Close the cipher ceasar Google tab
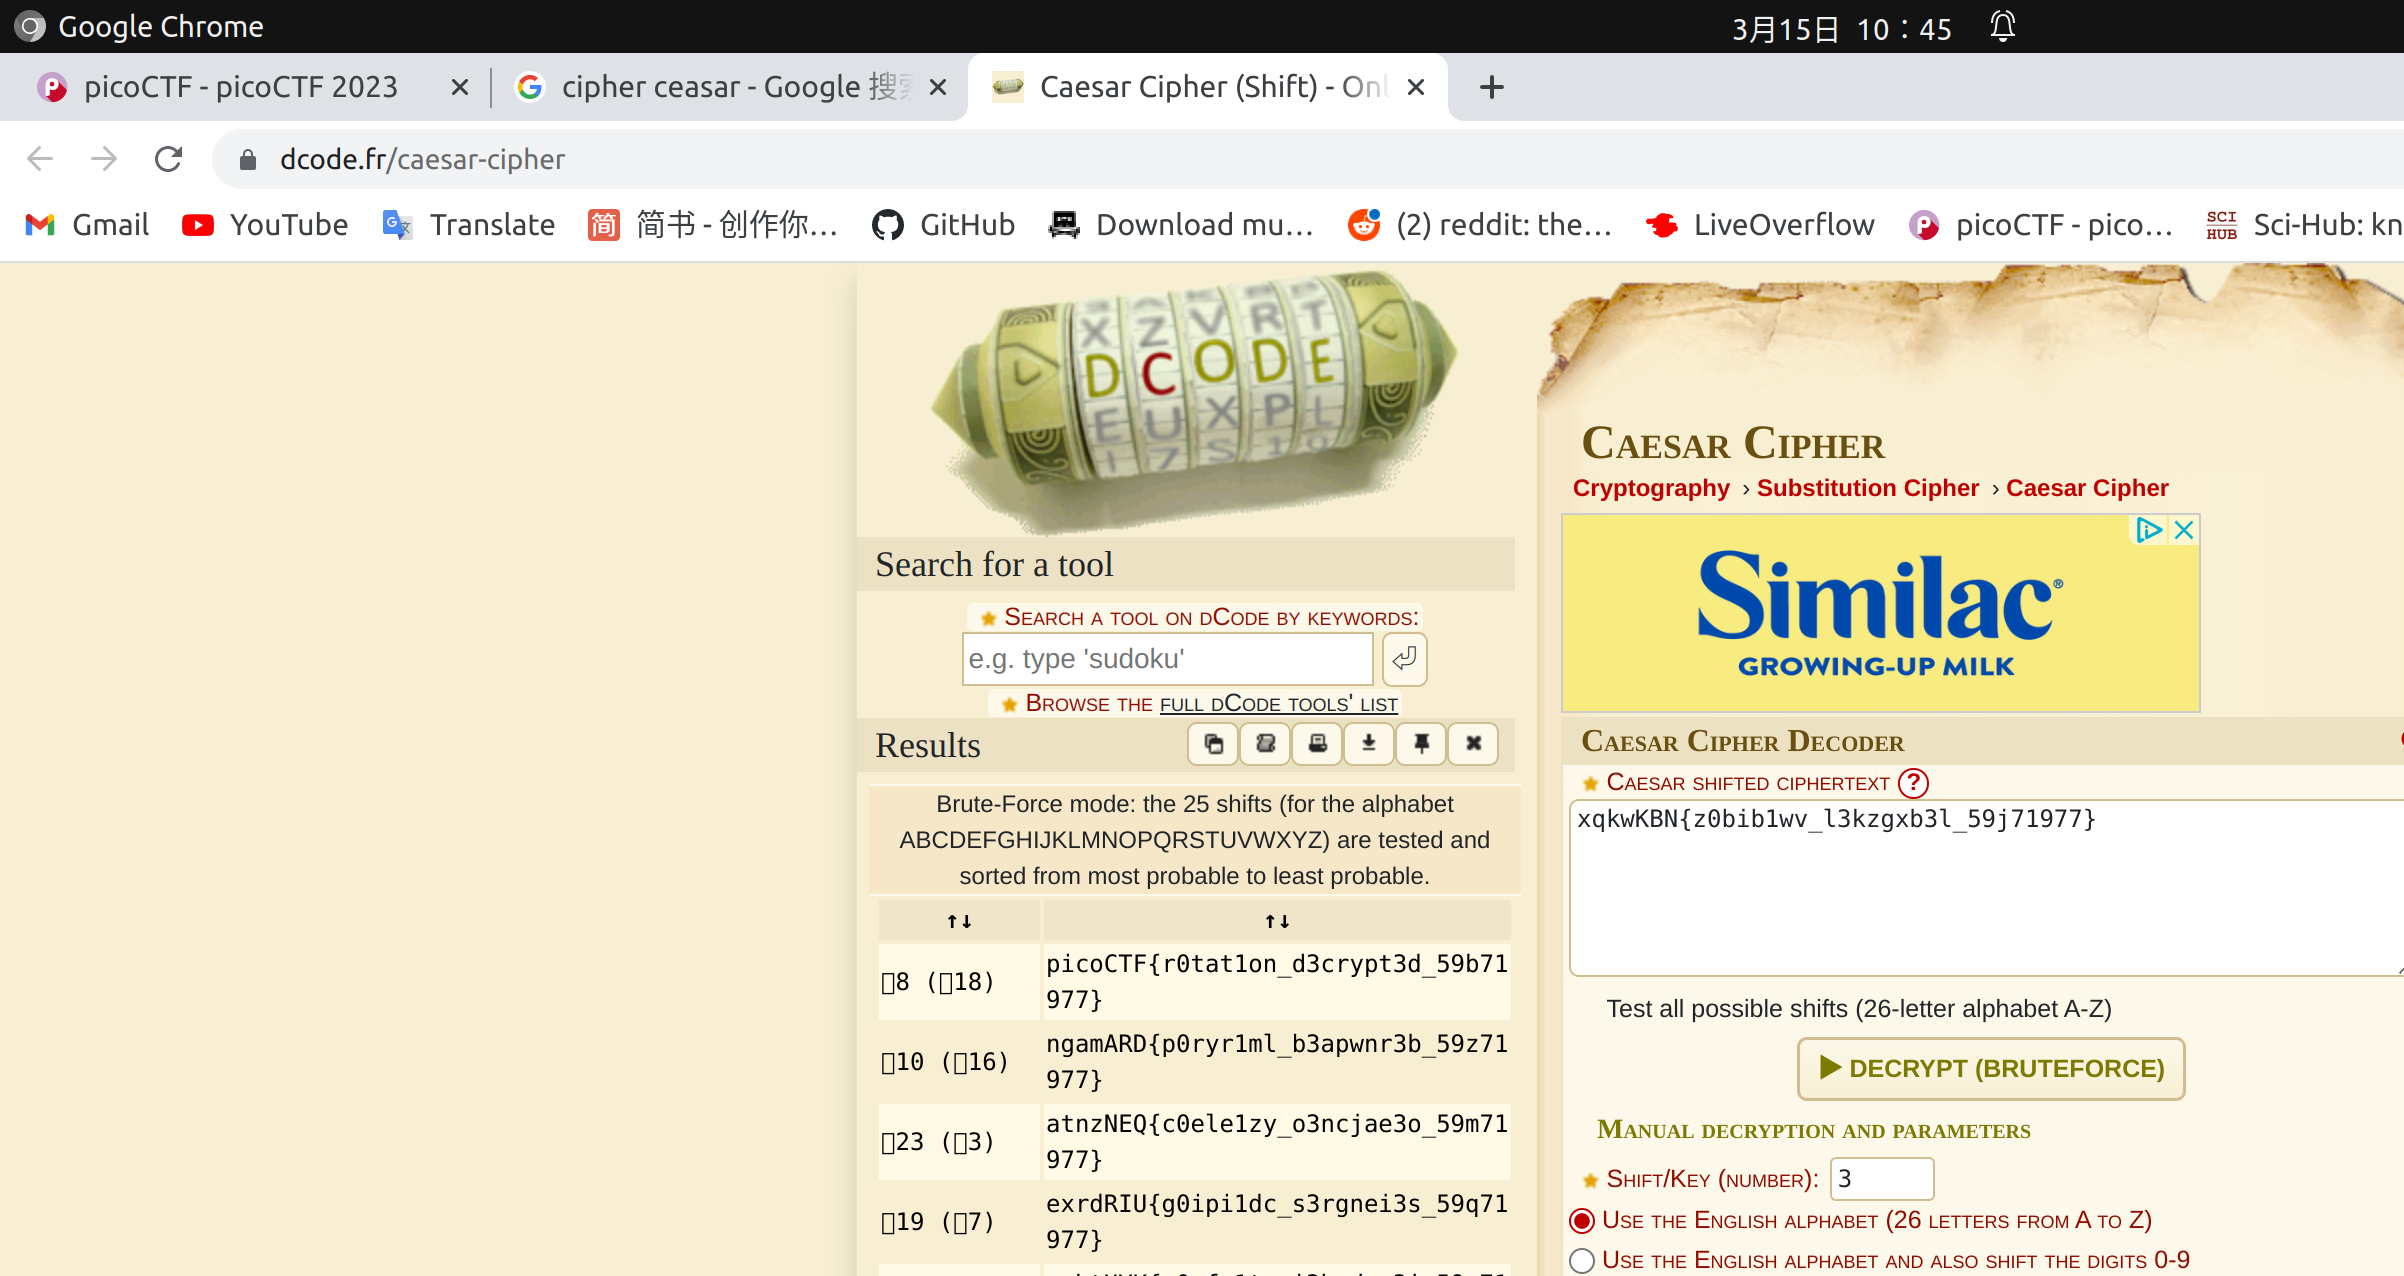2404x1276 pixels. click(x=938, y=88)
